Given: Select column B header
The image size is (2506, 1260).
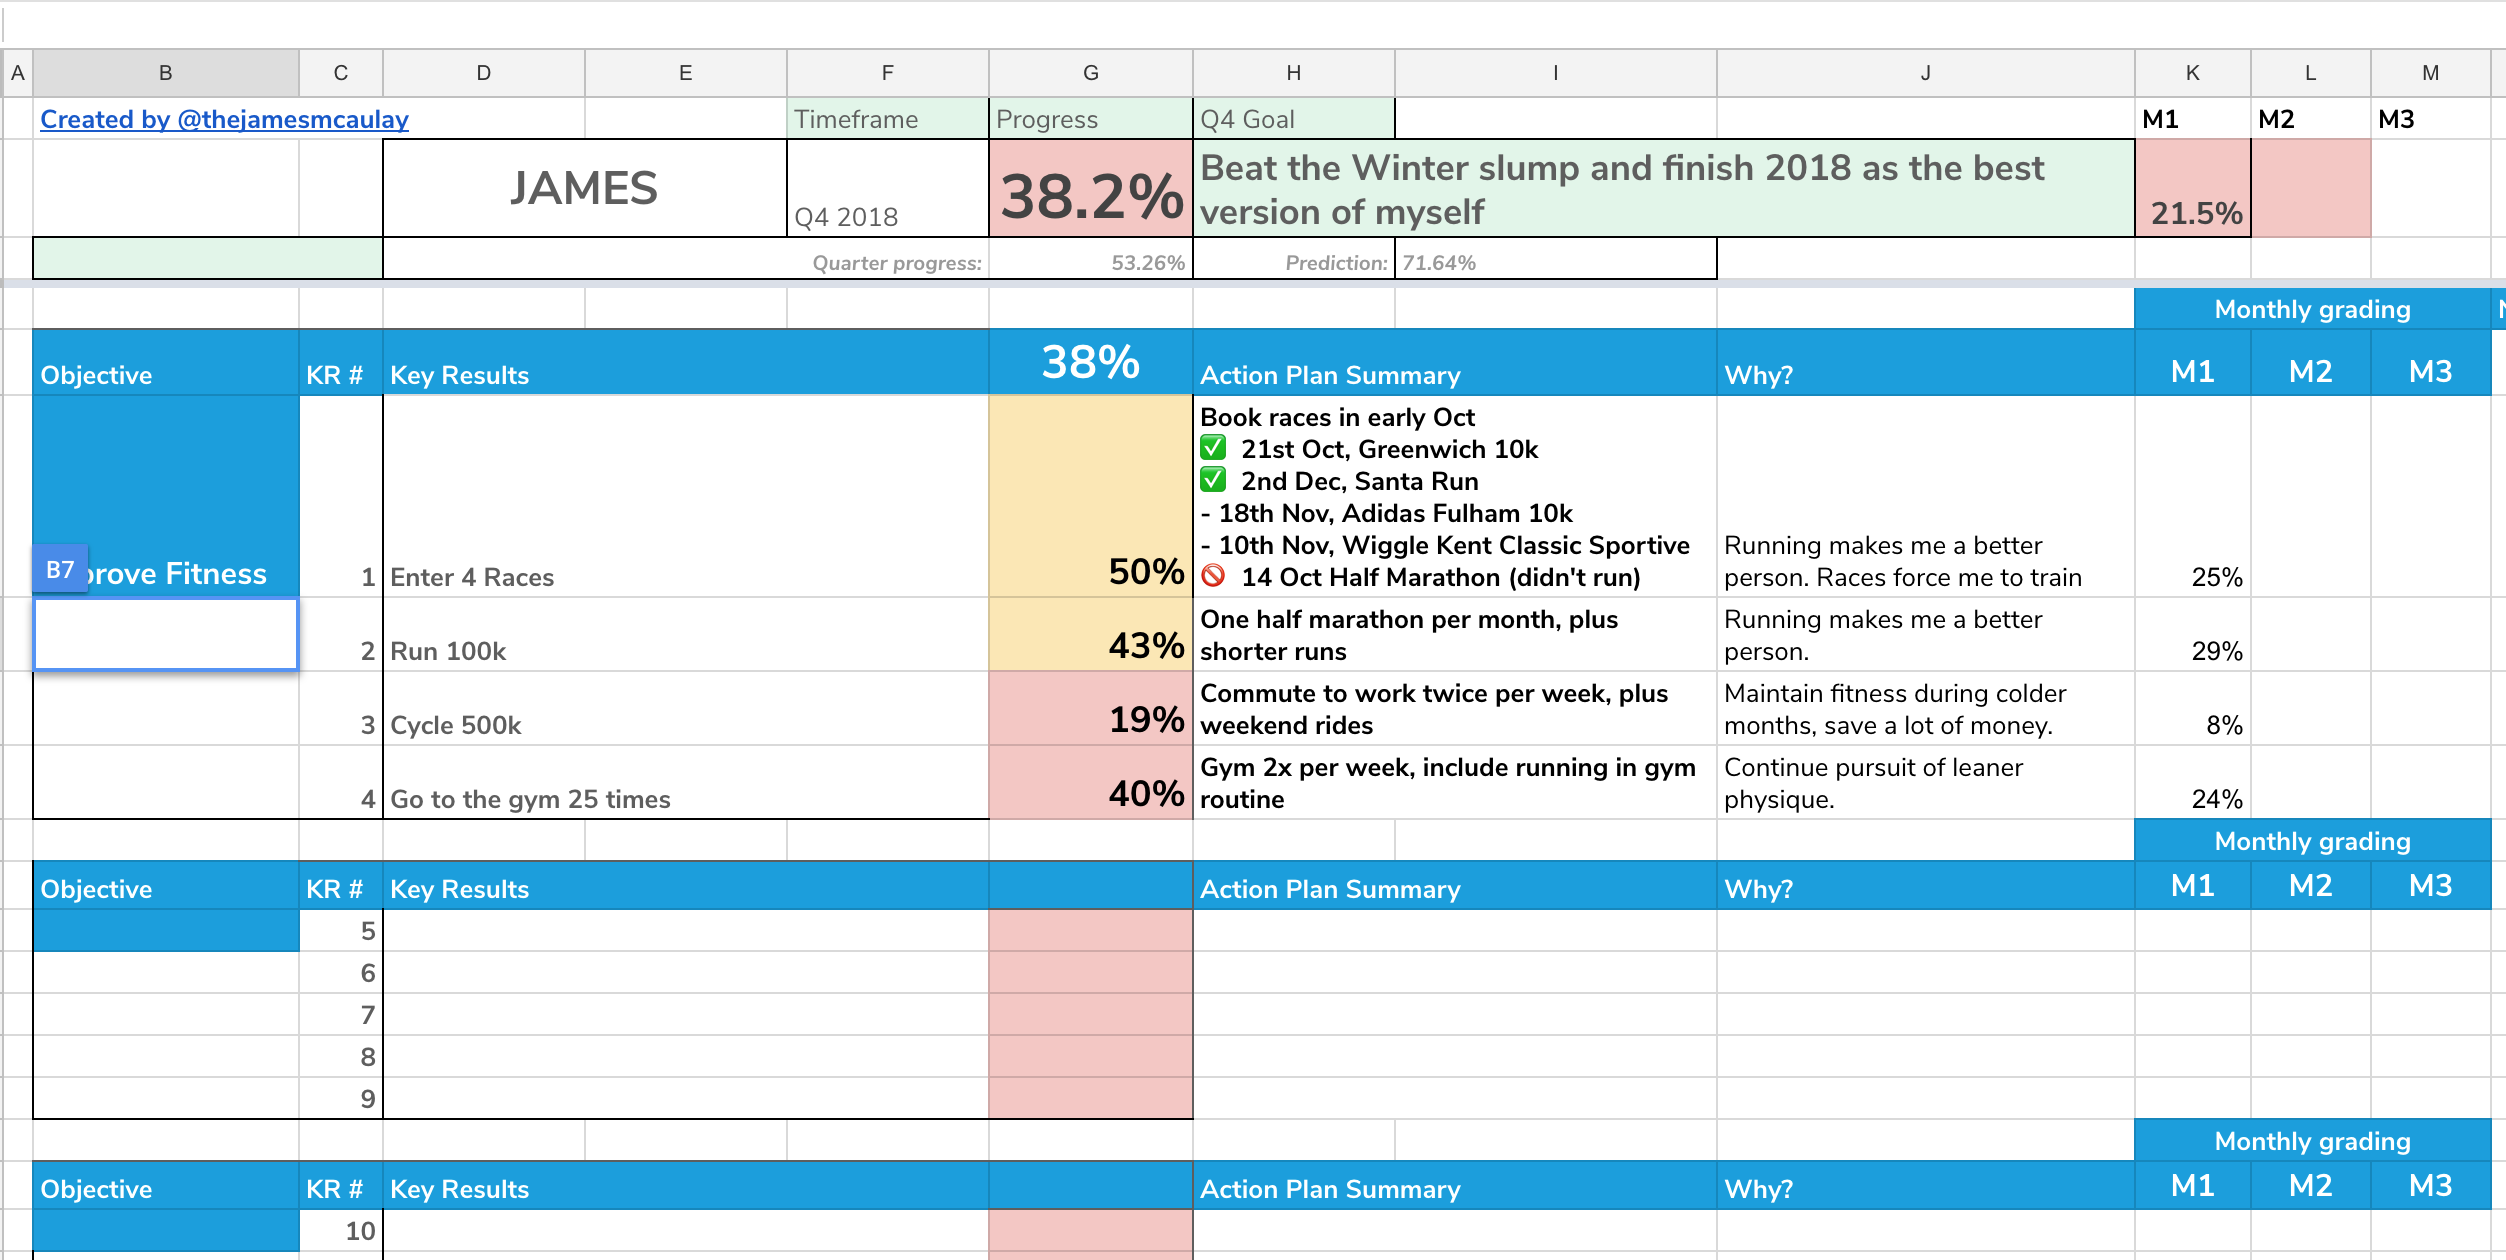Looking at the screenshot, I should tap(166, 73).
